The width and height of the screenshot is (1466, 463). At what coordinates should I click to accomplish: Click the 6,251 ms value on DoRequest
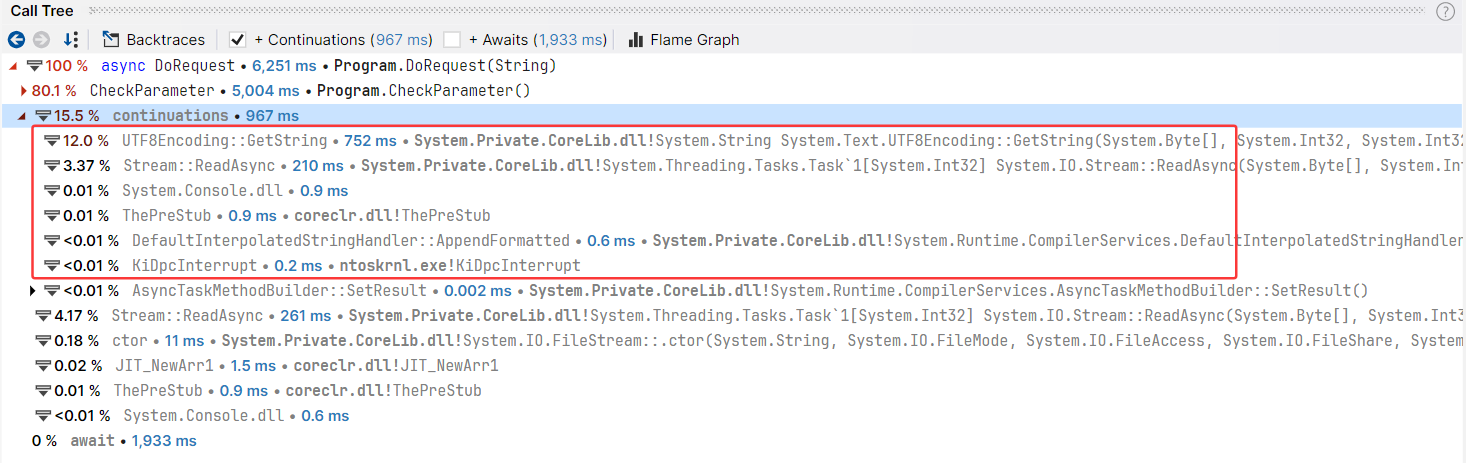[284, 66]
